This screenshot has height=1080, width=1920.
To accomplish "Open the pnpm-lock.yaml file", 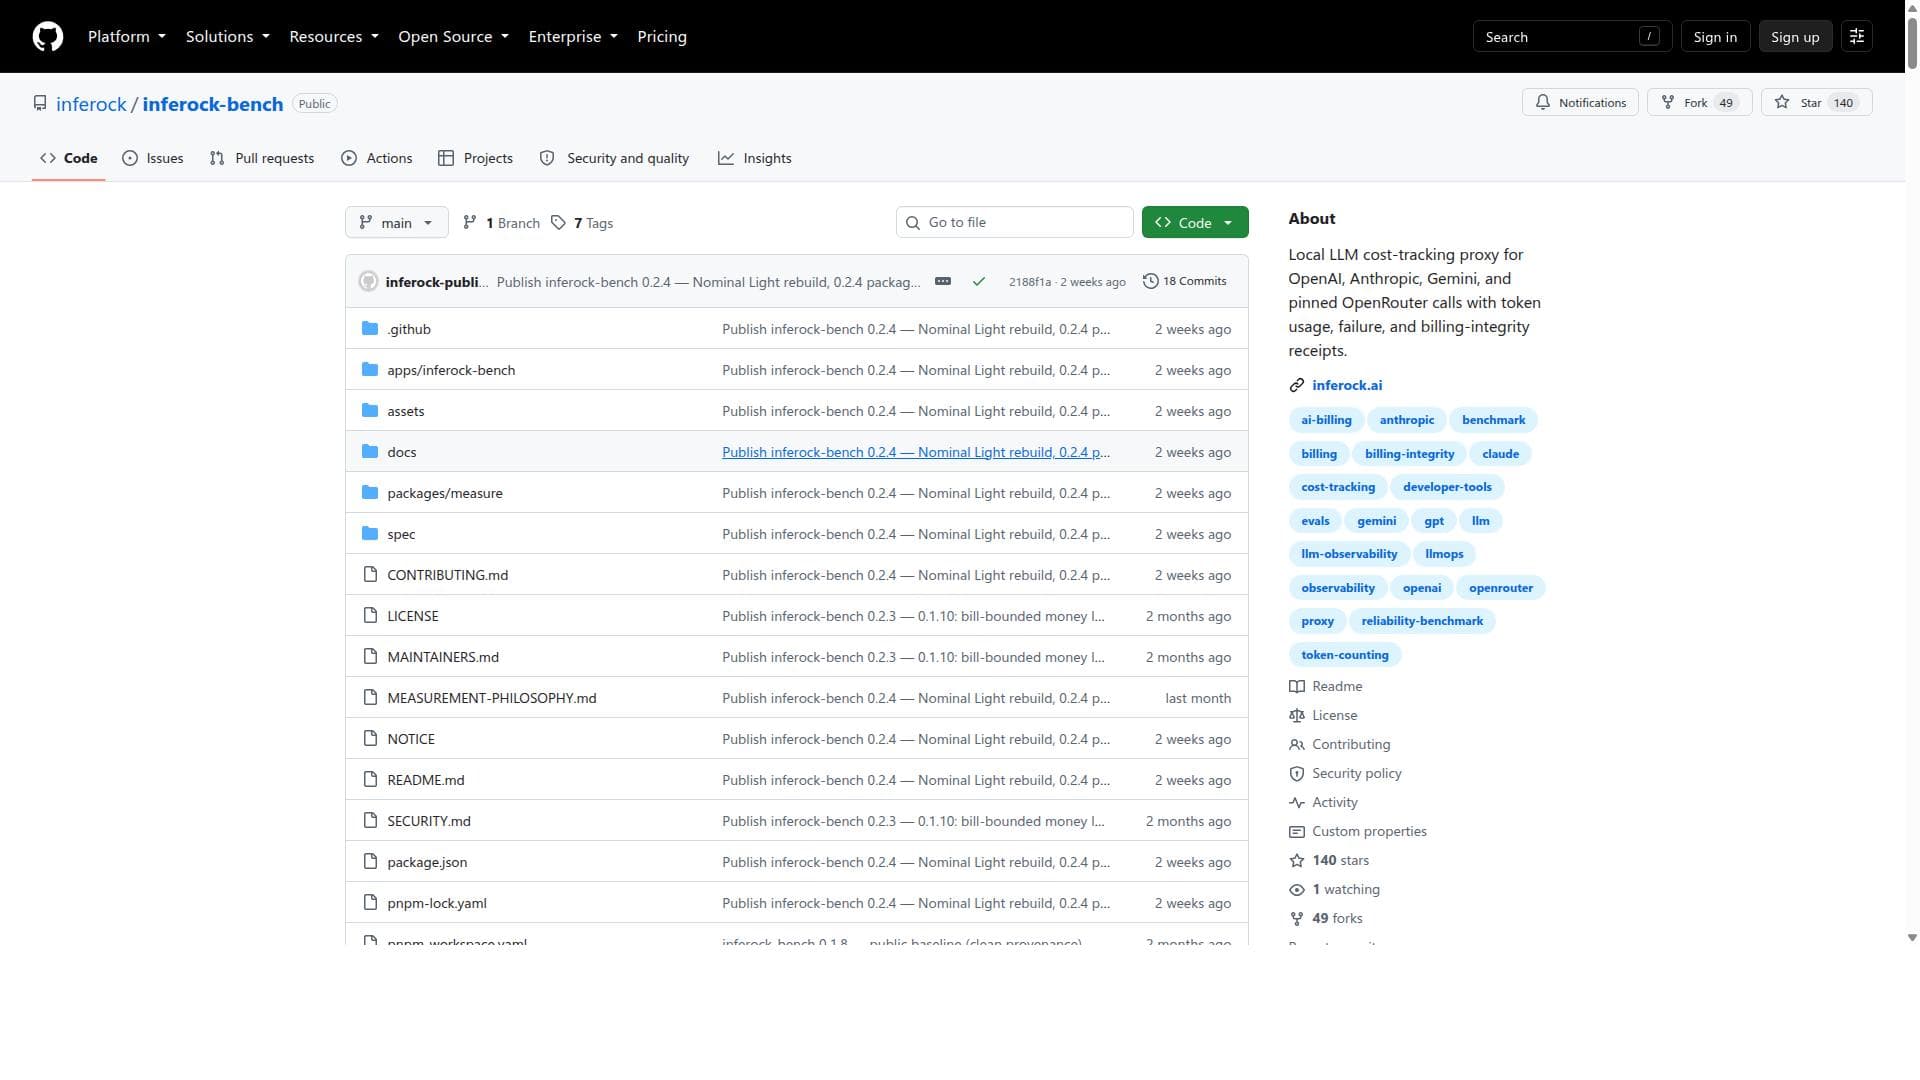I will pyautogui.click(x=437, y=903).
